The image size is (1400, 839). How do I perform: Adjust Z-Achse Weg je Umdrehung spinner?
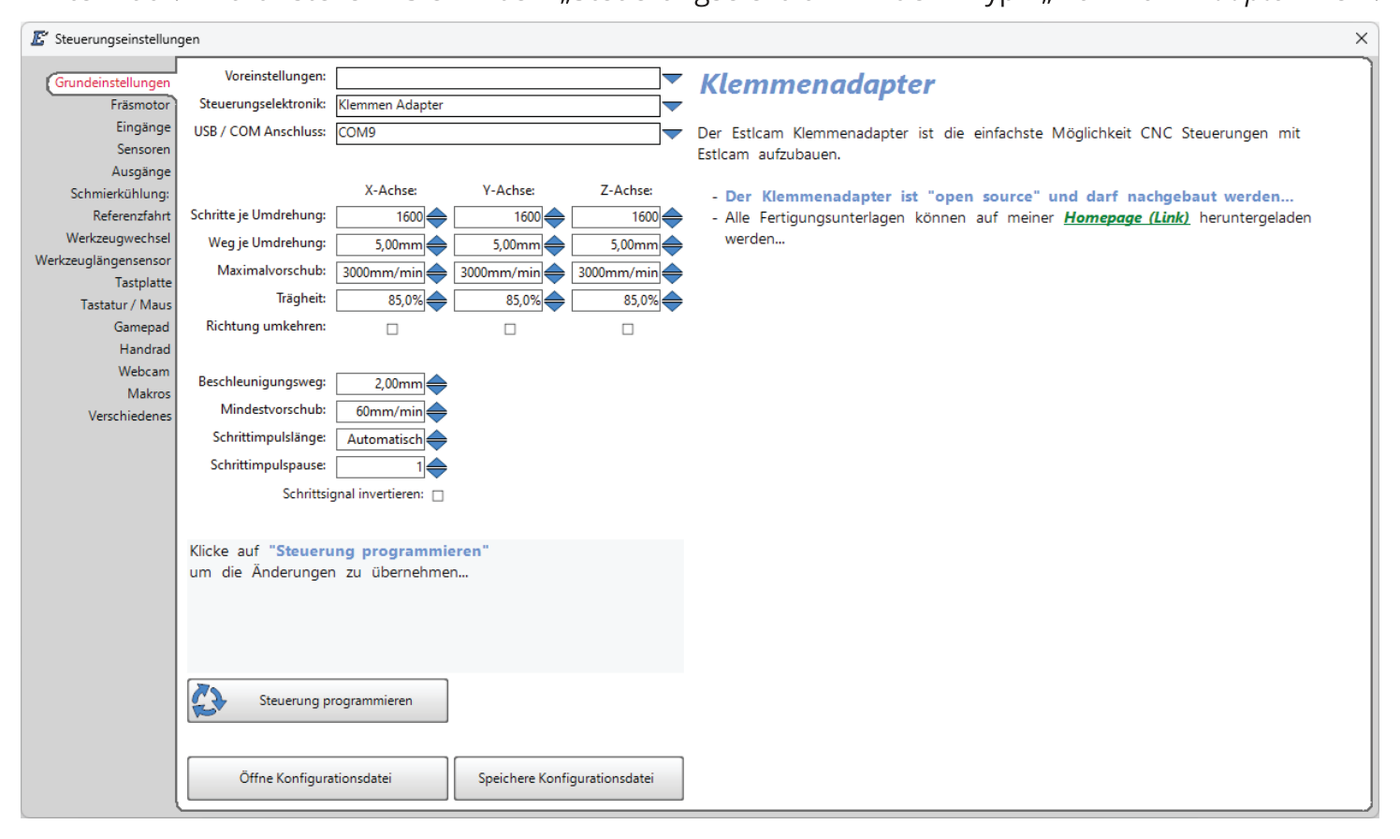point(672,245)
